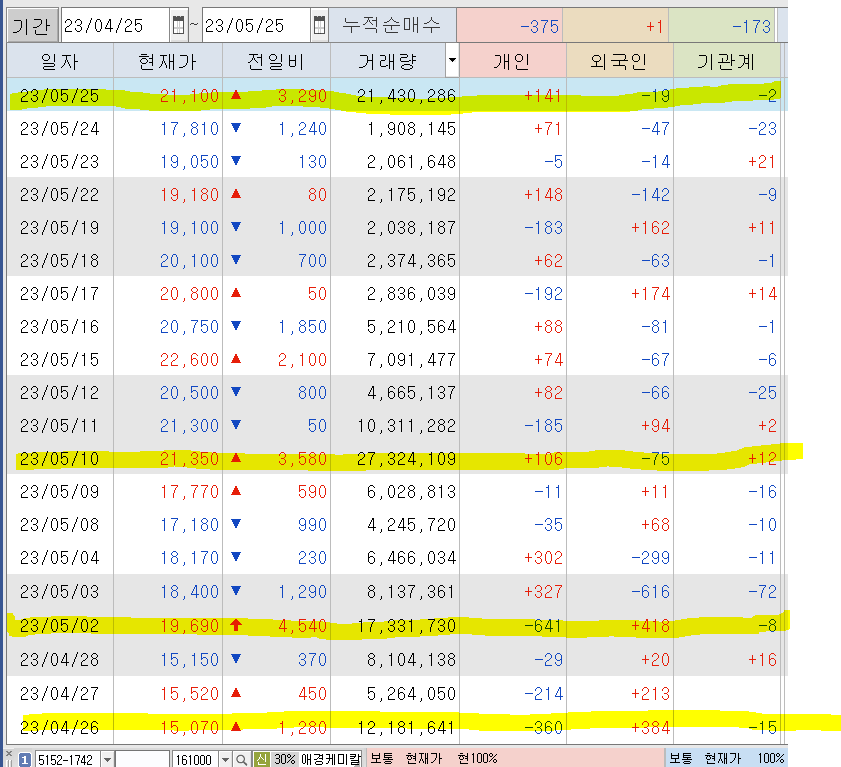Viewport: 841px width, 767px height.
Task: Select the 23/04/28 date cell
Action: pos(60,659)
